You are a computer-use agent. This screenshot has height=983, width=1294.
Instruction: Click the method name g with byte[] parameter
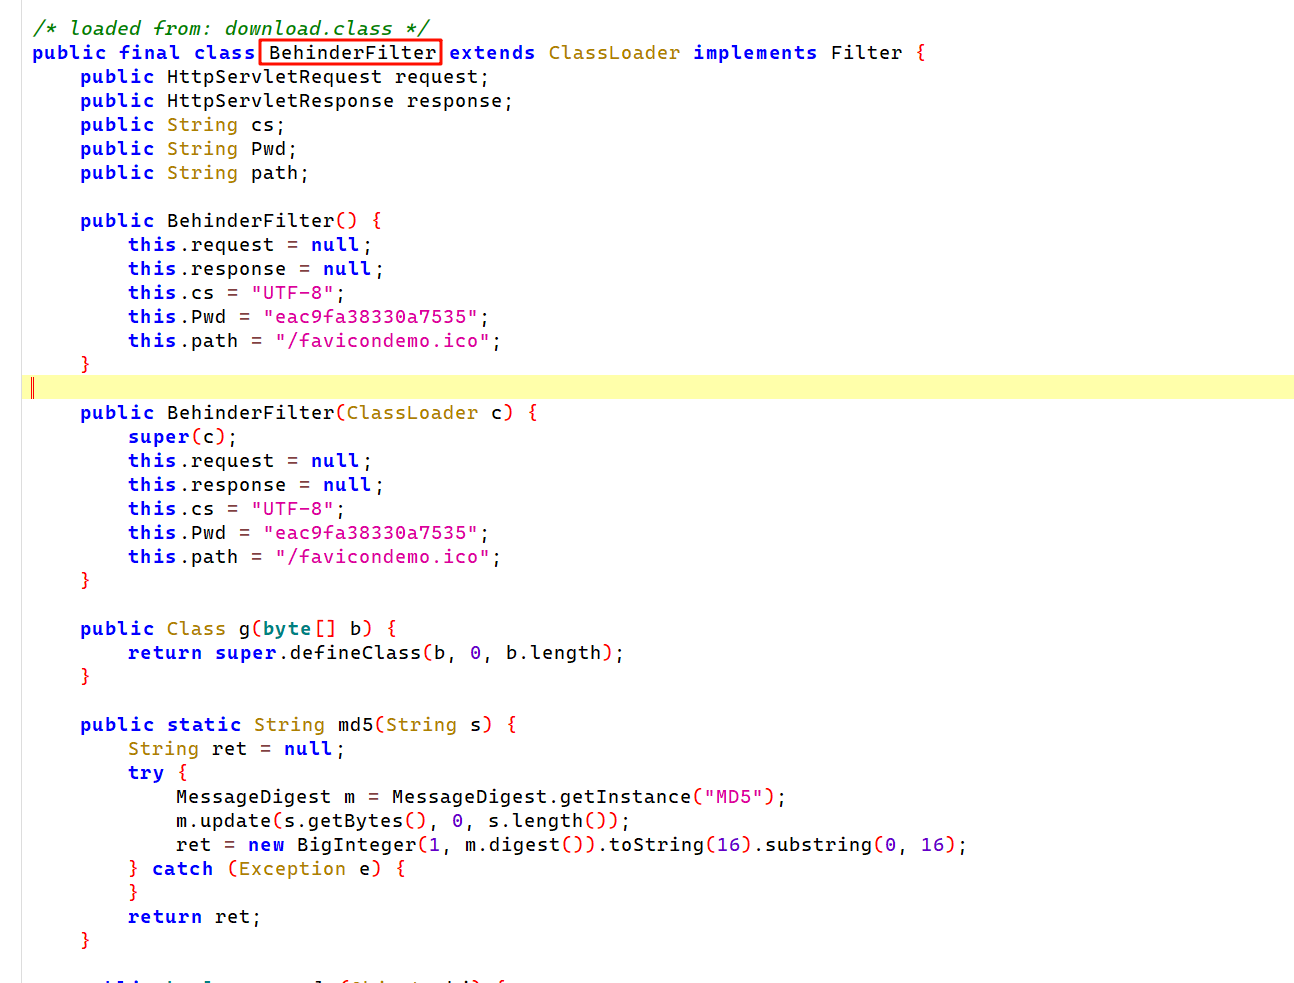point(244,629)
